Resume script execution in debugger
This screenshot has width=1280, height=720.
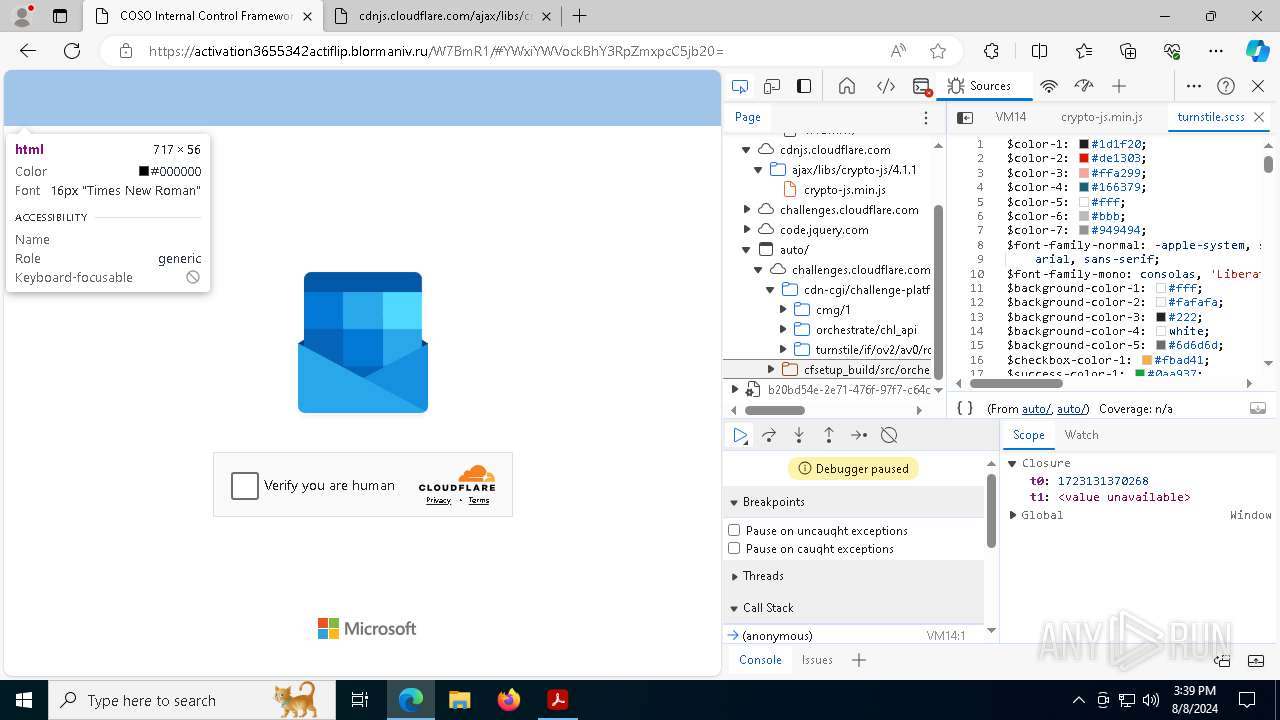740,435
